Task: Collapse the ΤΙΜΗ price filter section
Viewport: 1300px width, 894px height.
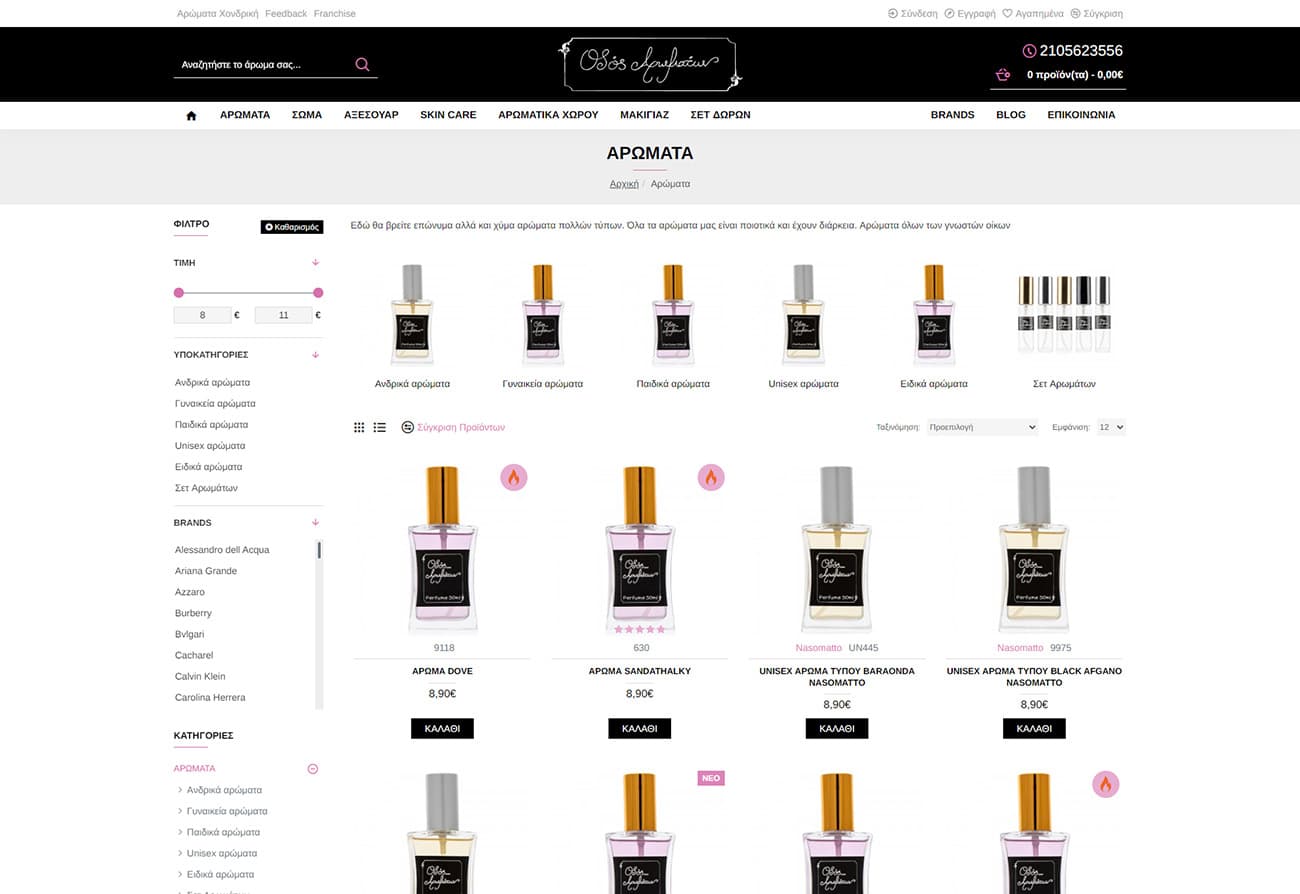Action: (x=315, y=263)
